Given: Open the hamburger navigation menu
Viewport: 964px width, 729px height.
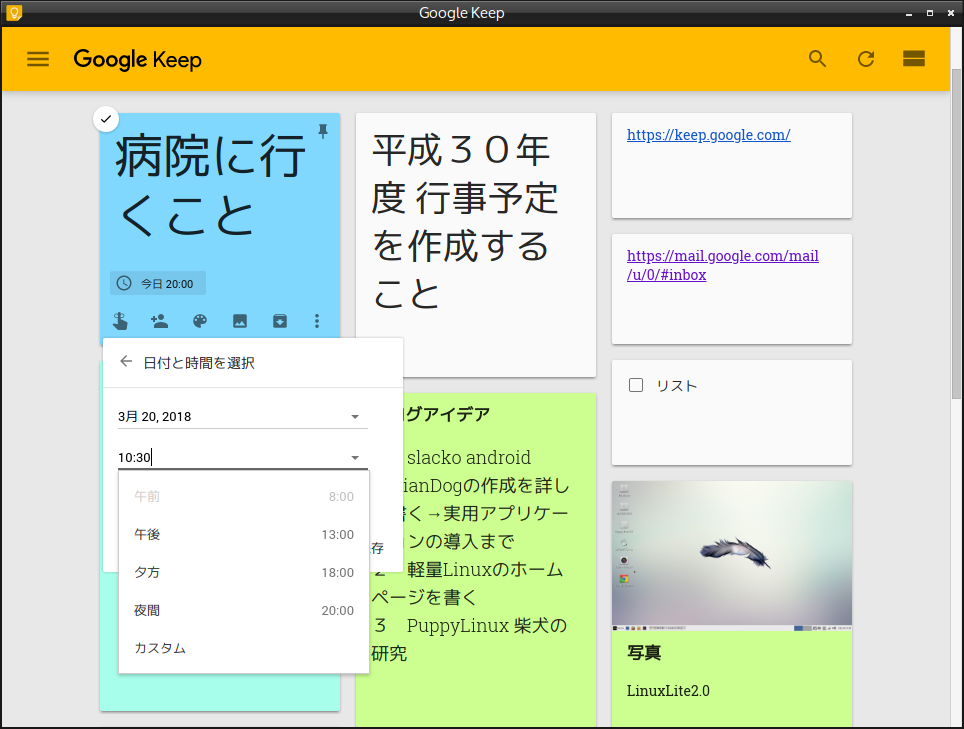Looking at the screenshot, I should pyautogui.click(x=37, y=59).
